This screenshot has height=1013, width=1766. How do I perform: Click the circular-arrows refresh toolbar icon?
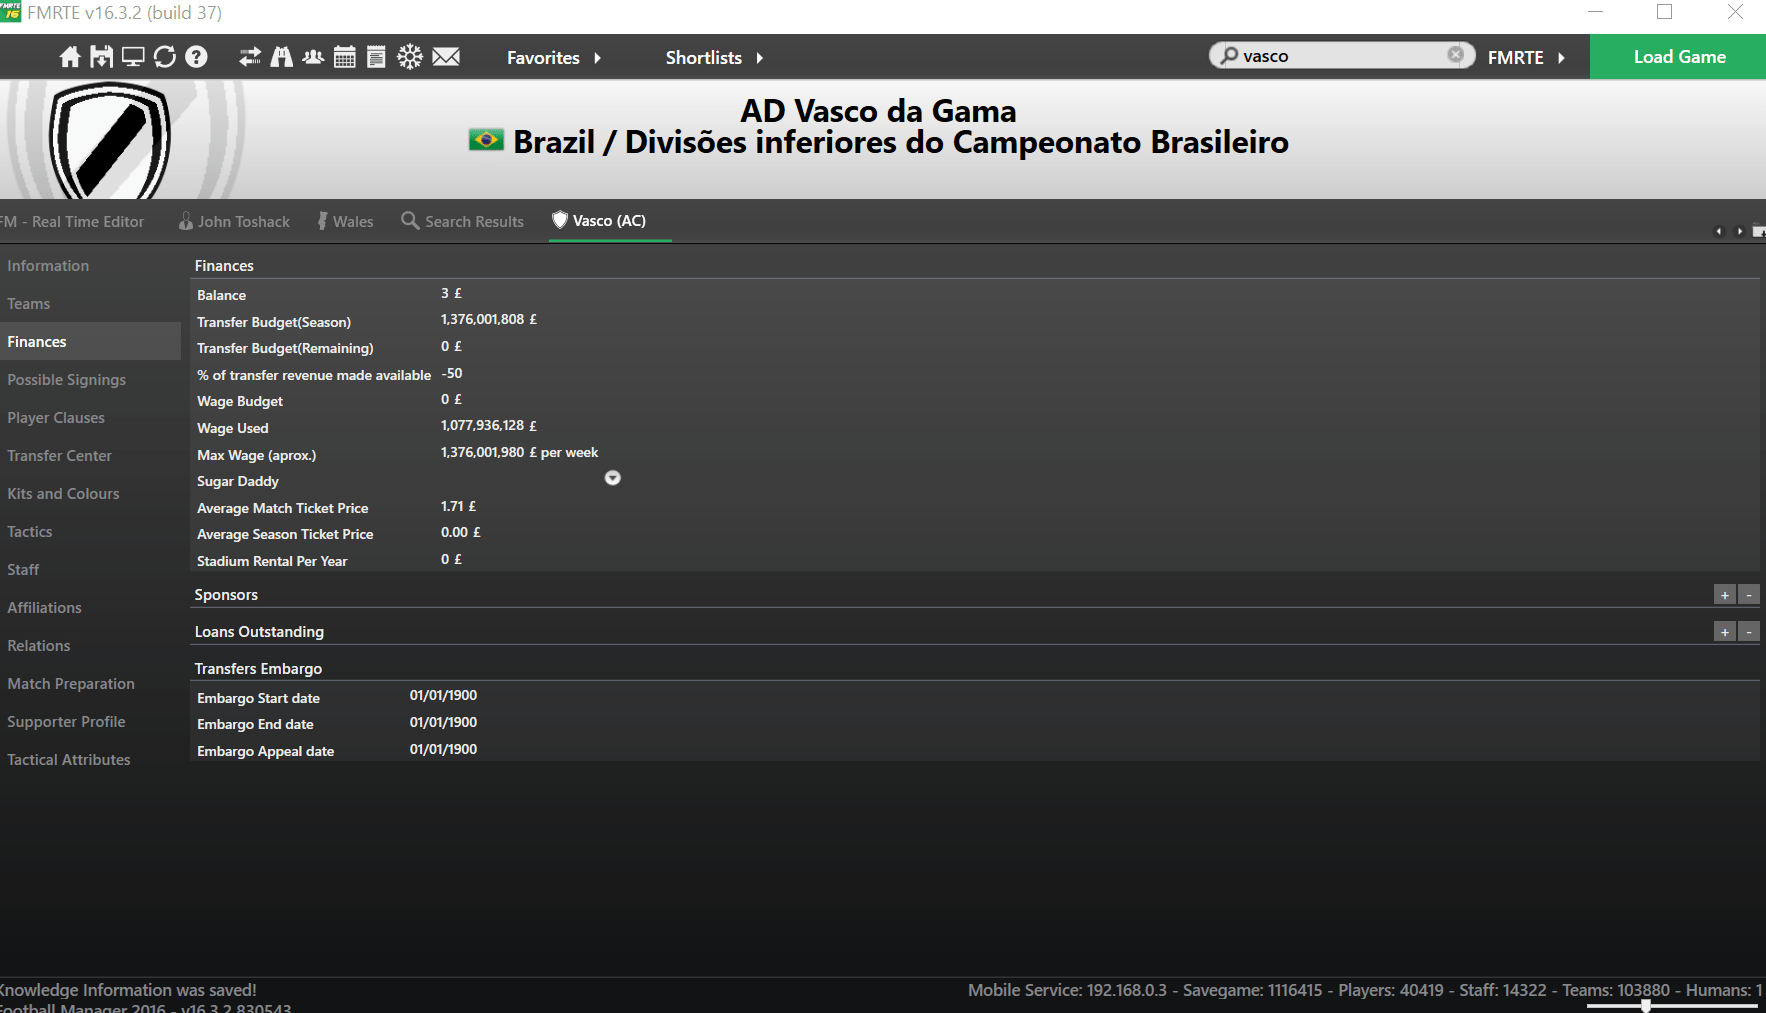pyautogui.click(x=165, y=57)
